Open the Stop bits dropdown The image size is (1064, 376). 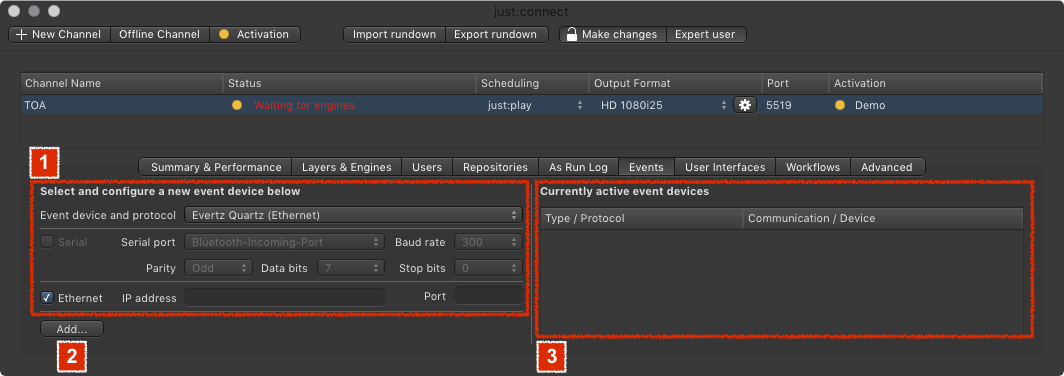(488, 268)
